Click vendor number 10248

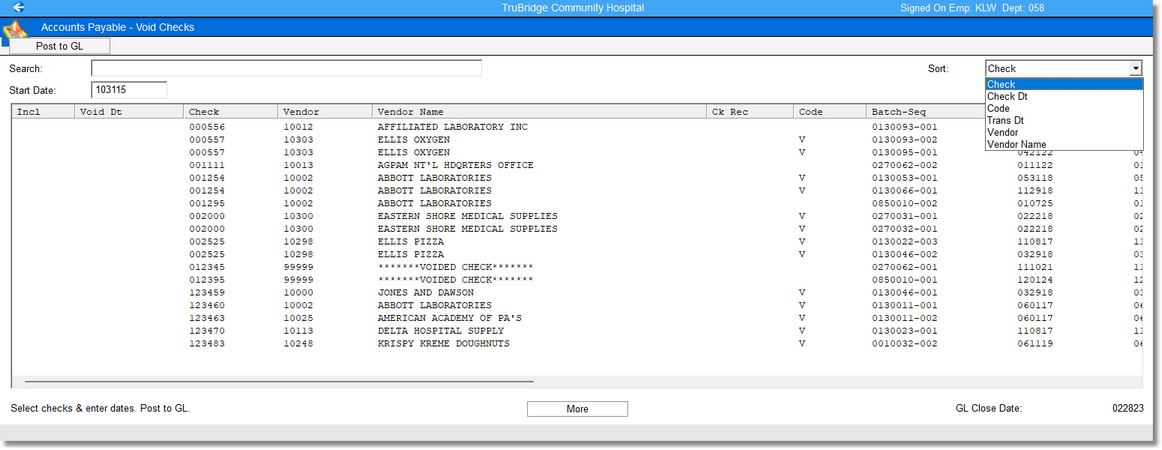click(299, 344)
